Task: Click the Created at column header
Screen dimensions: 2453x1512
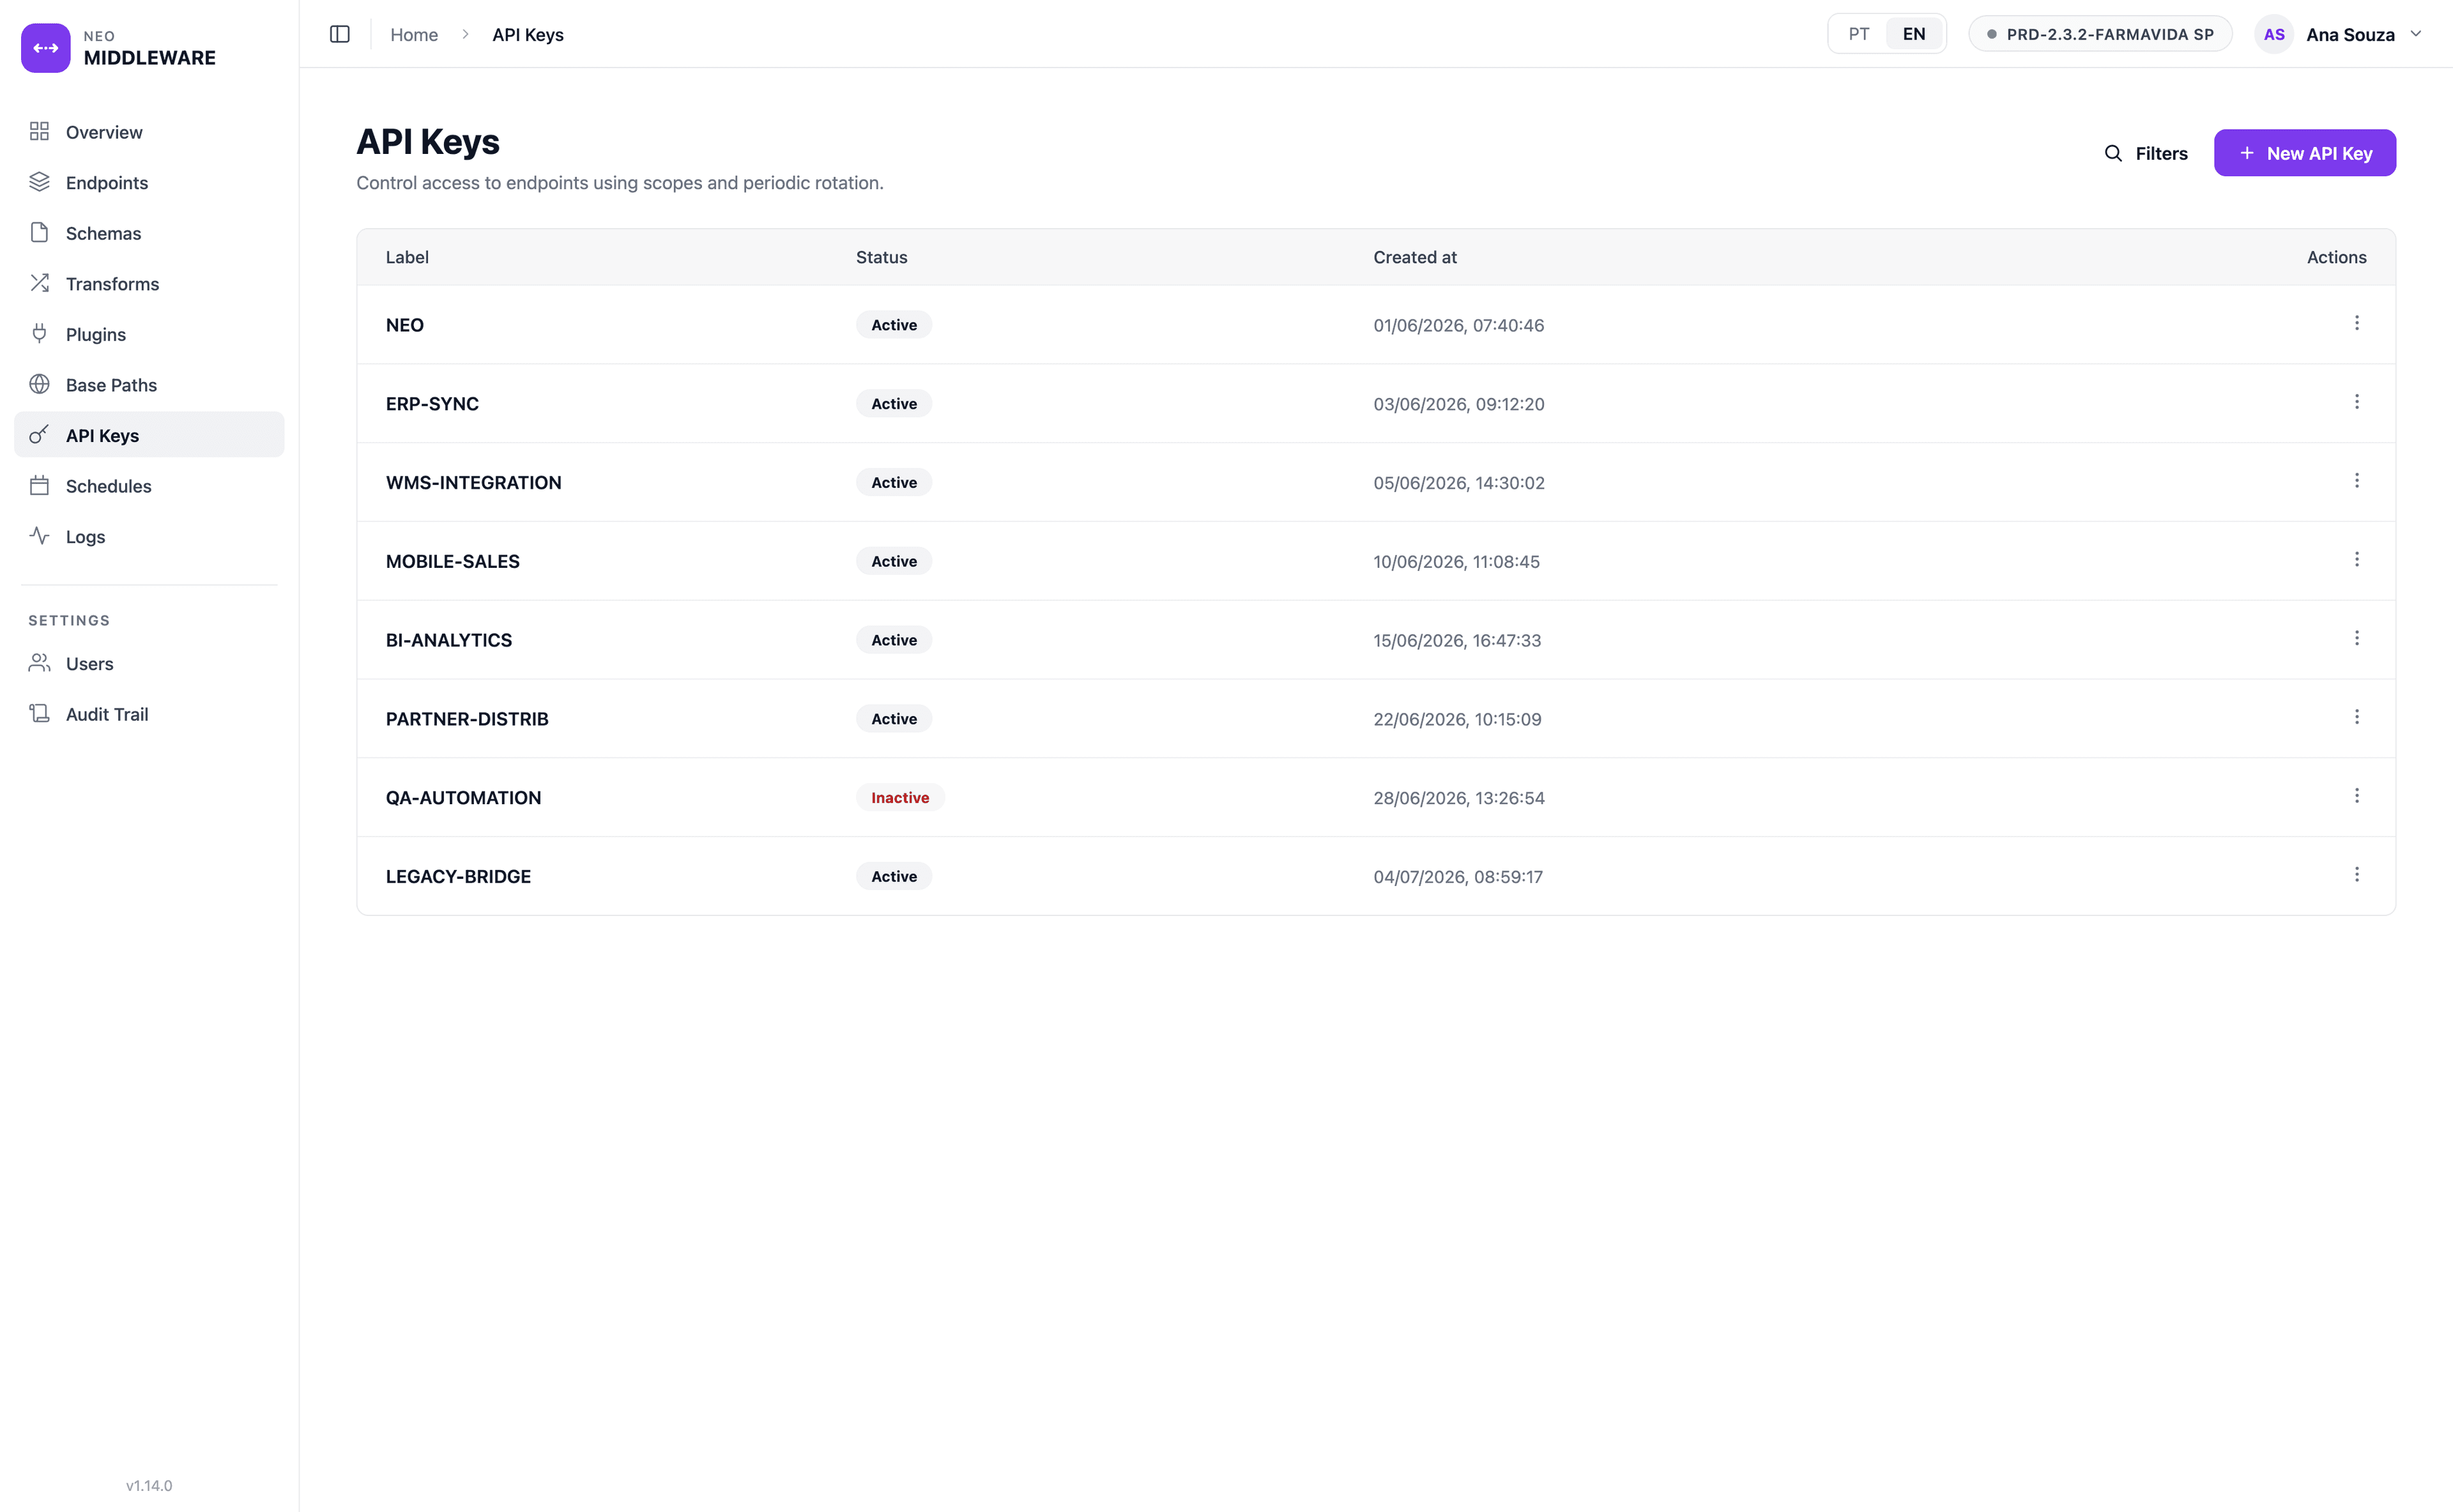Action: point(1415,257)
